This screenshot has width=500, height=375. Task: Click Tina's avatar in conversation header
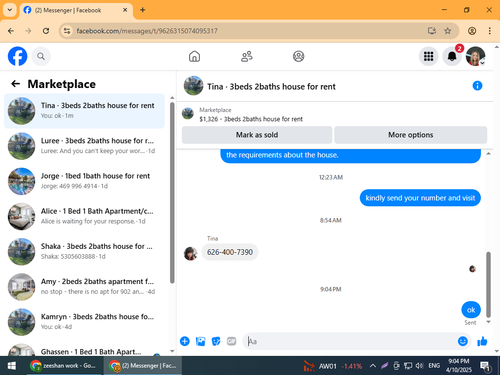click(193, 86)
